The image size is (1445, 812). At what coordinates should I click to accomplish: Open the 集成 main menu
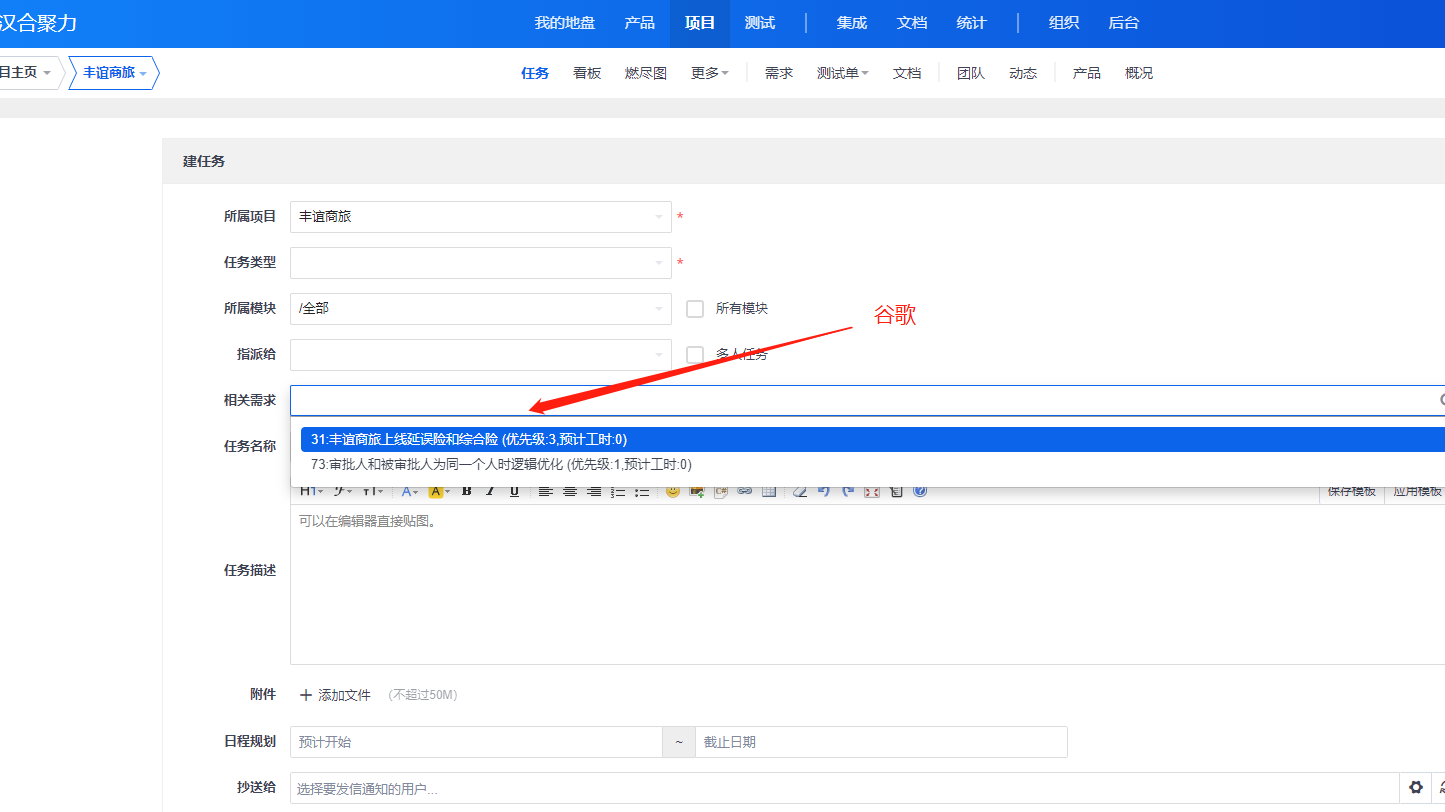852,23
